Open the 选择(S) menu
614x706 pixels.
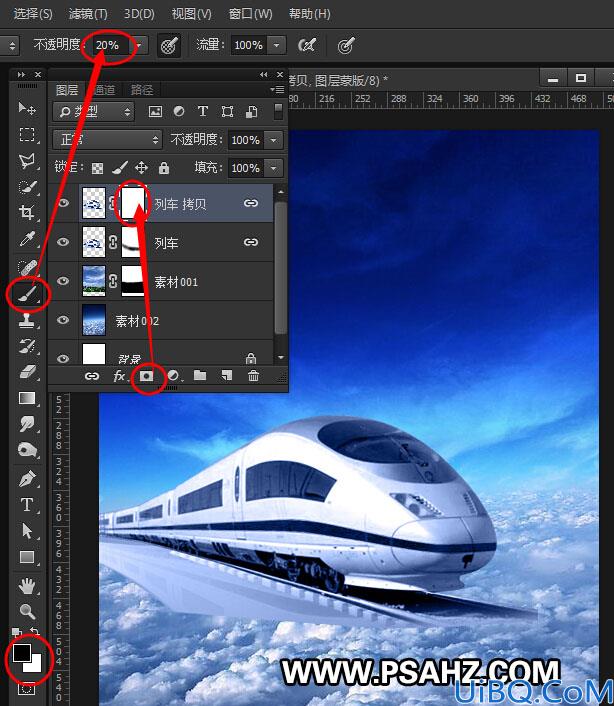(33, 14)
